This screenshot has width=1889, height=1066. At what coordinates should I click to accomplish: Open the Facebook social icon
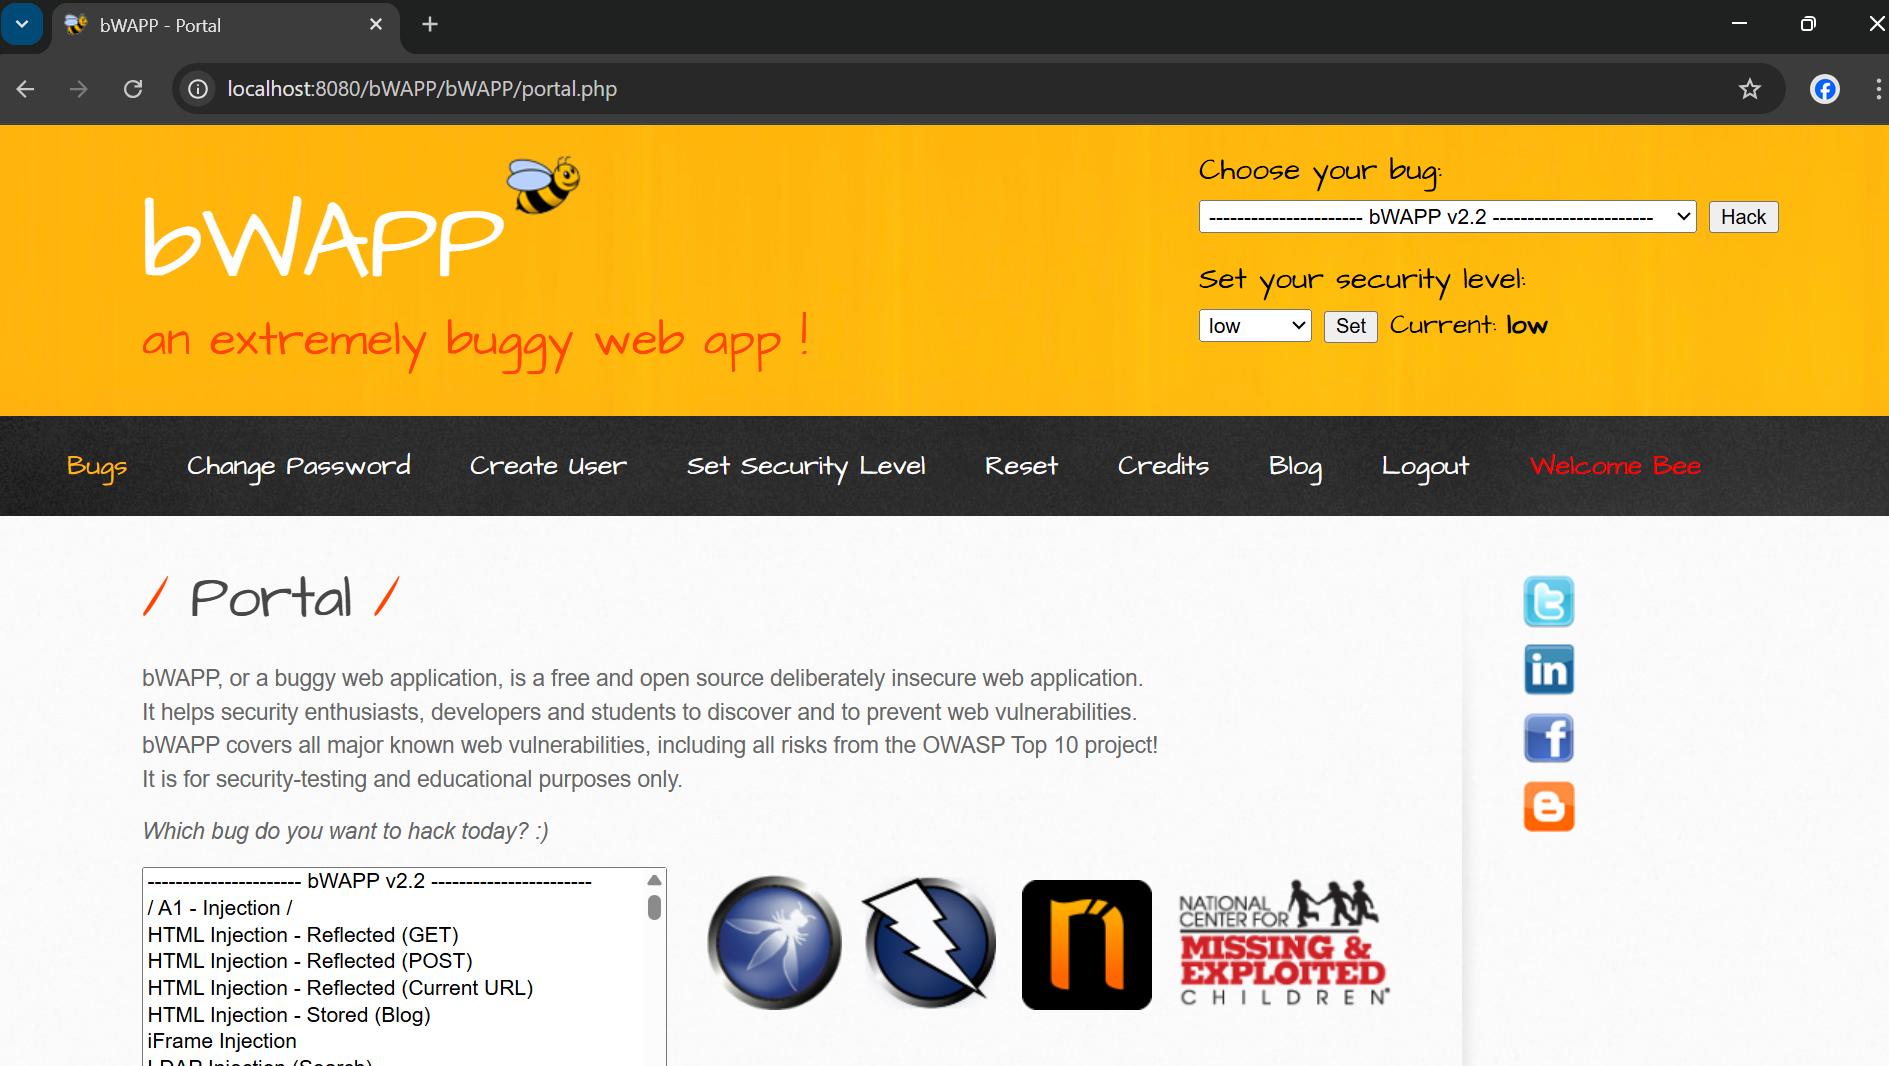click(1548, 739)
